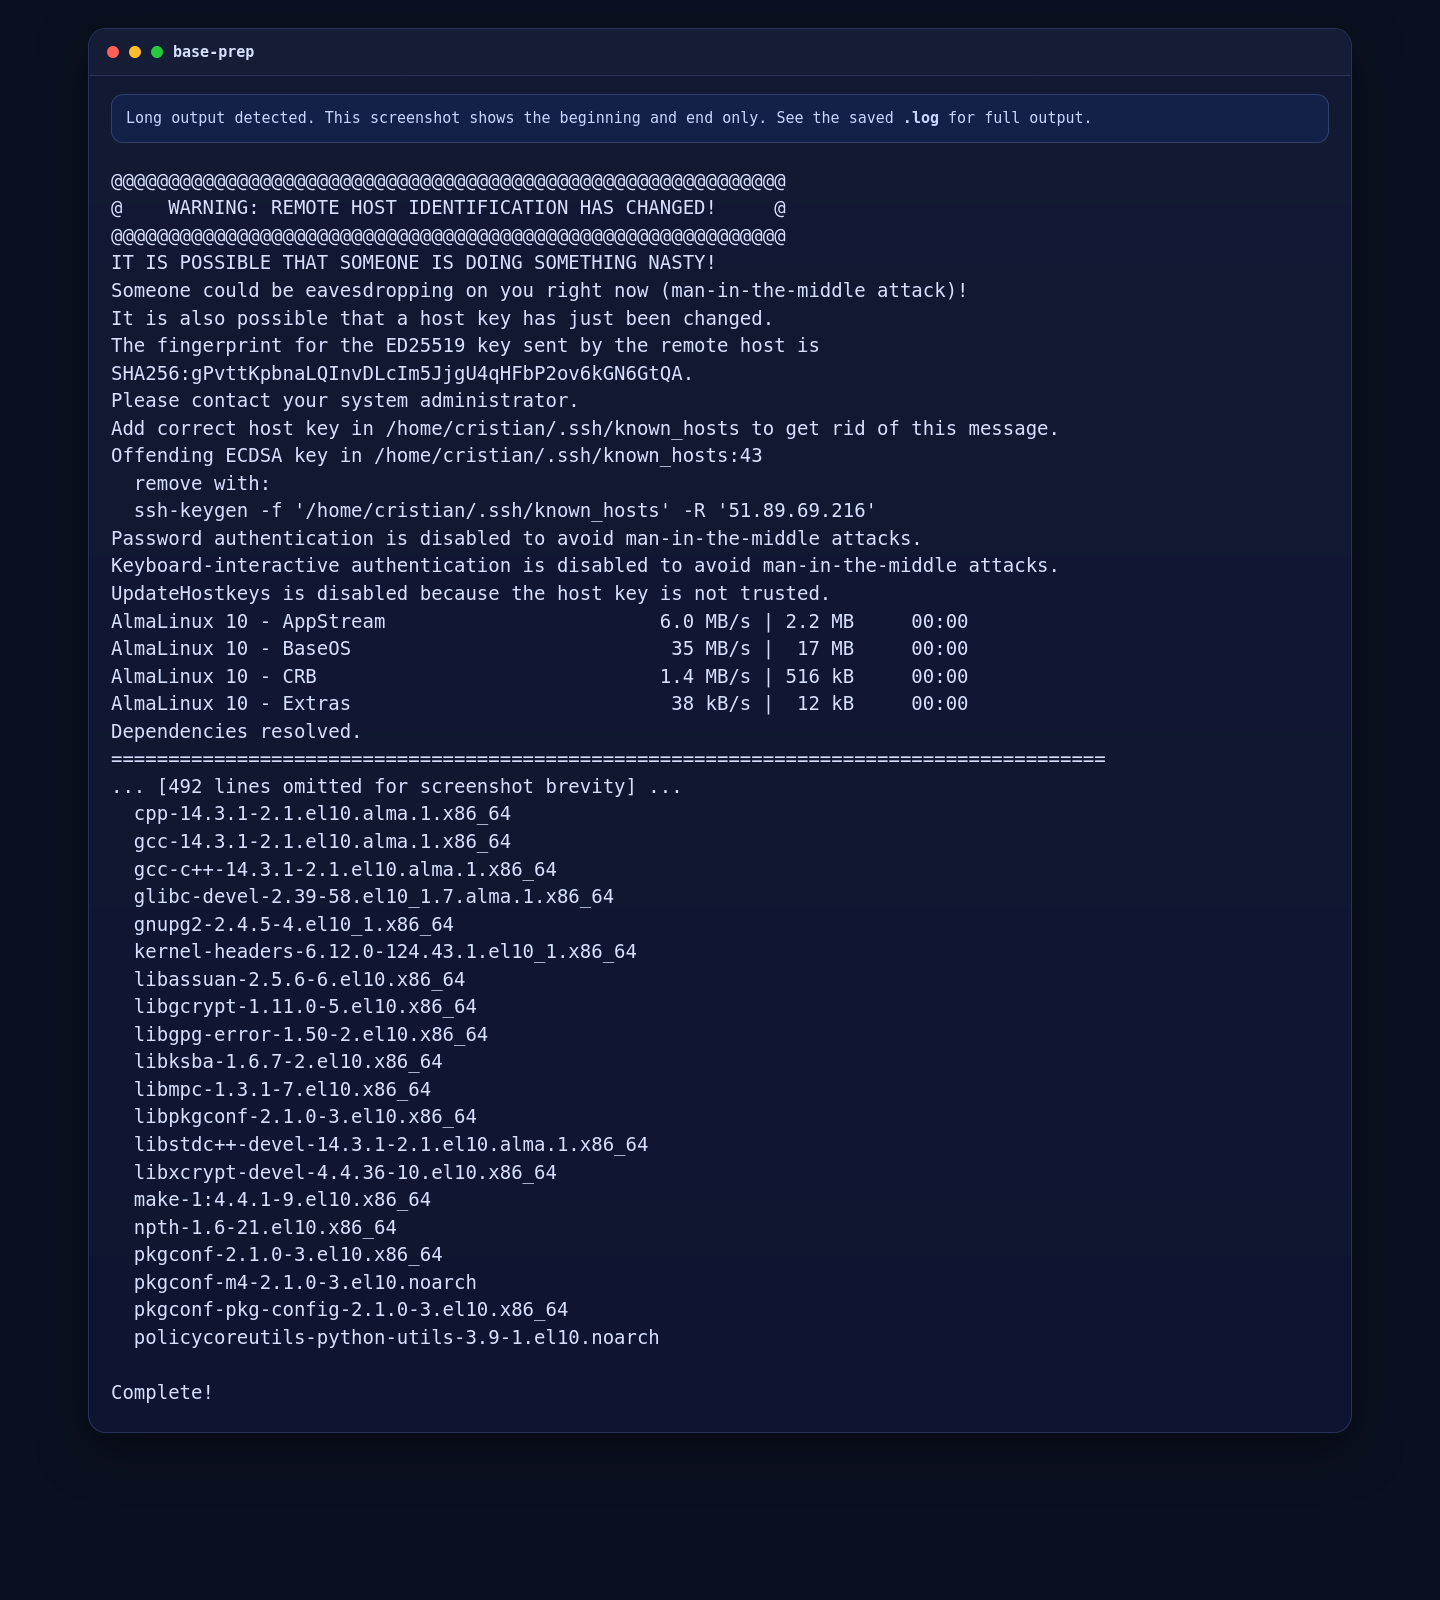Click the ED25519 key fingerprint line

(x=465, y=346)
